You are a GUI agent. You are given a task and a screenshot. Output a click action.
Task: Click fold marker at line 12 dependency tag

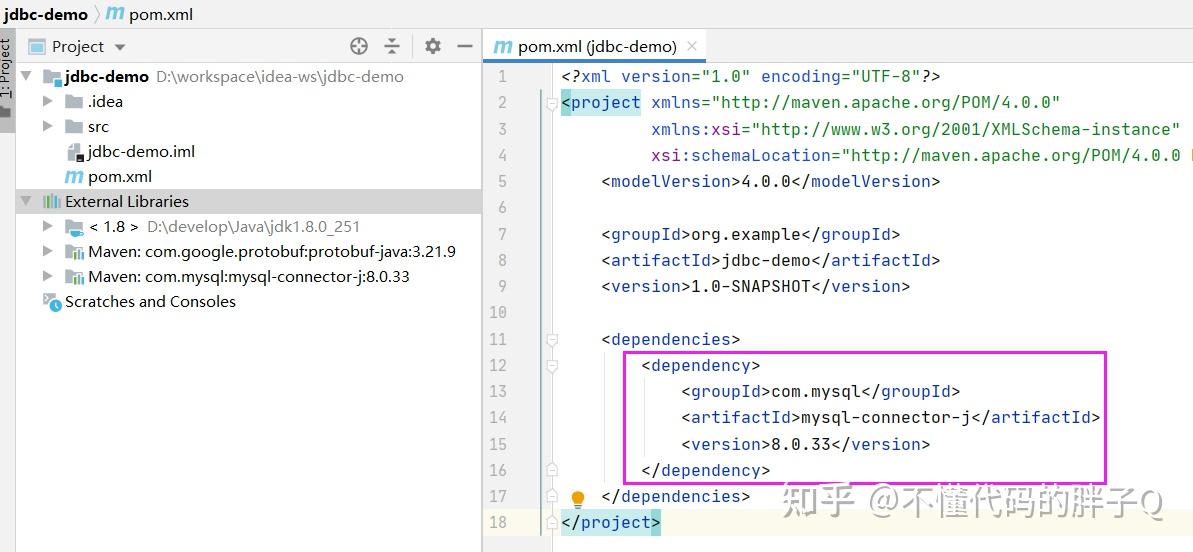552,366
